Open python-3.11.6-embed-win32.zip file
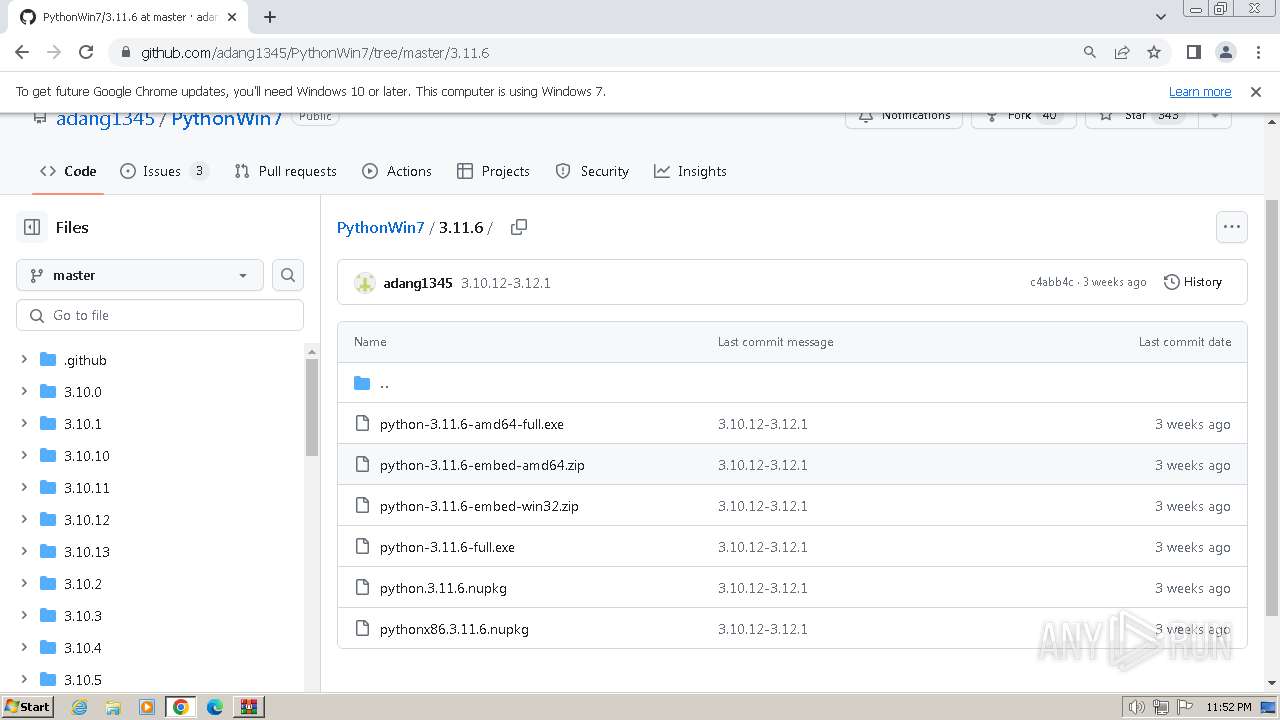 click(479, 506)
